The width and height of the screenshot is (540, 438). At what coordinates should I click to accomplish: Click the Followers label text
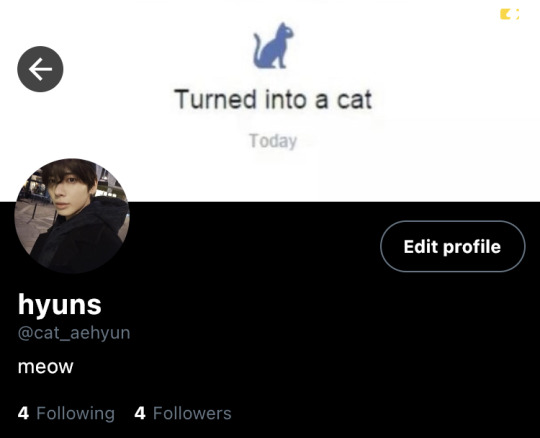point(192,413)
